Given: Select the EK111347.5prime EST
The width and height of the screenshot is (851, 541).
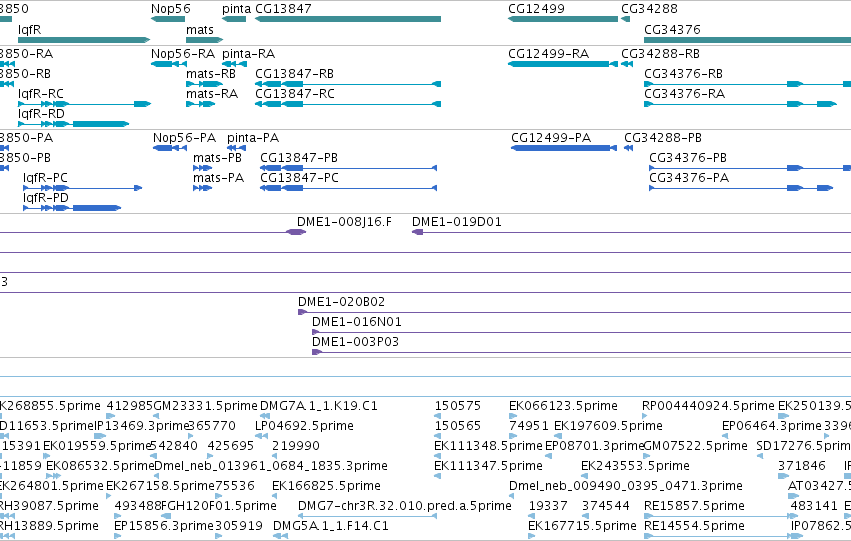Looking at the screenshot, I should click(x=437, y=476).
